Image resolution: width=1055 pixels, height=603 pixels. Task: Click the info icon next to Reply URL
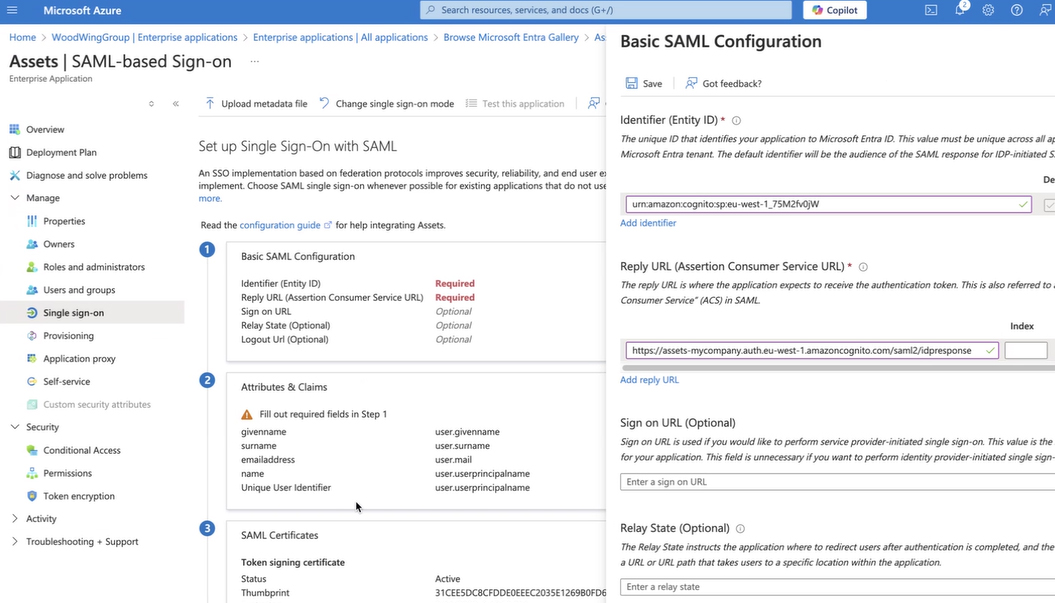point(863,267)
